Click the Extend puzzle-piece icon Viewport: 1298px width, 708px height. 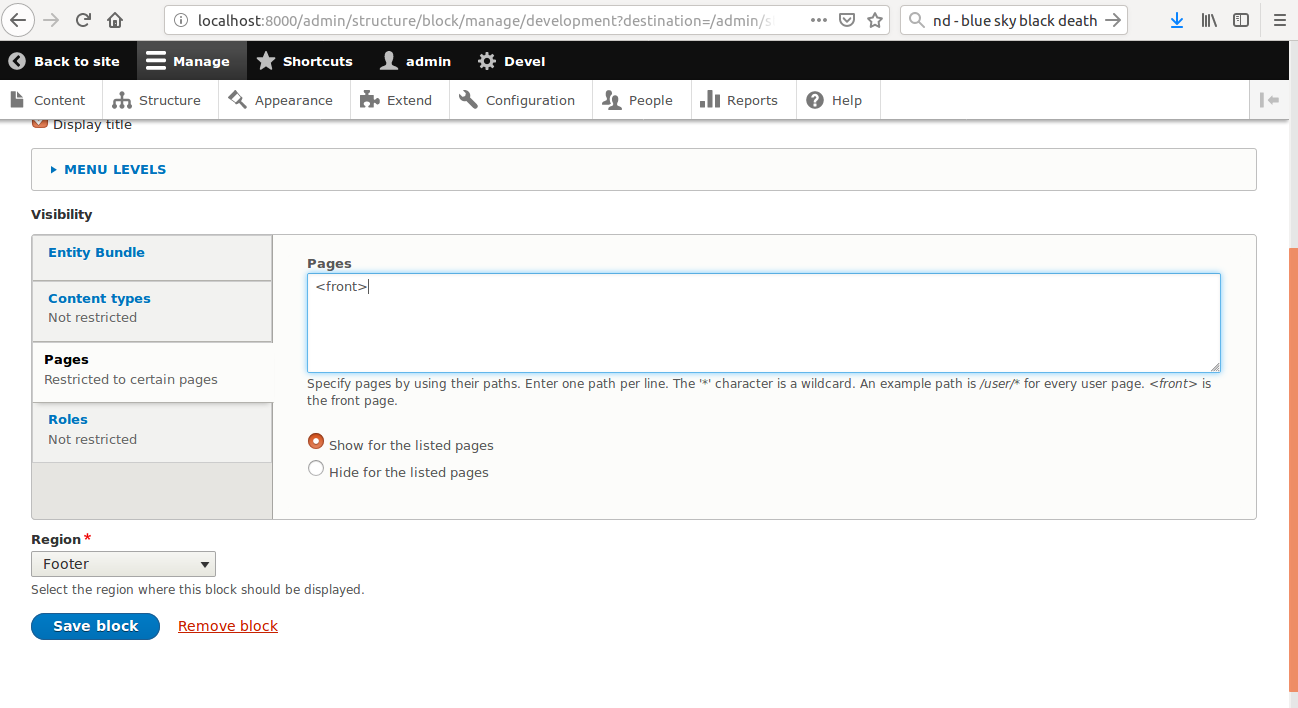[366, 99]
